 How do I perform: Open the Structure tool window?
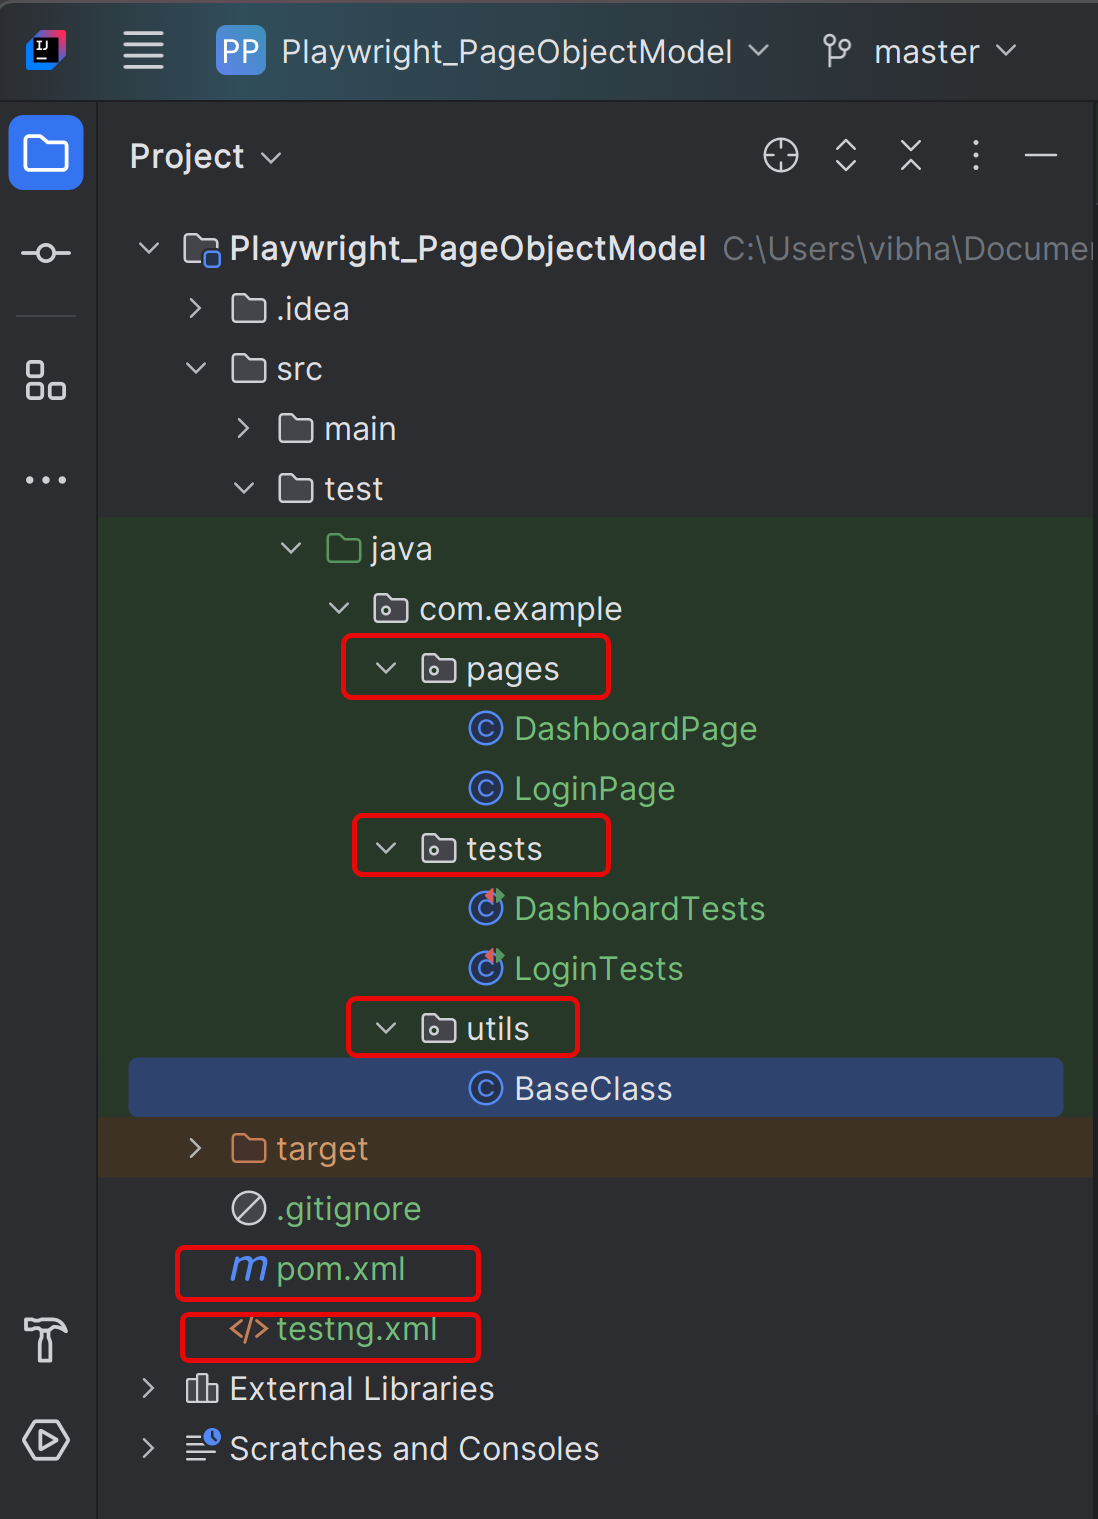[x=45, y=381]
